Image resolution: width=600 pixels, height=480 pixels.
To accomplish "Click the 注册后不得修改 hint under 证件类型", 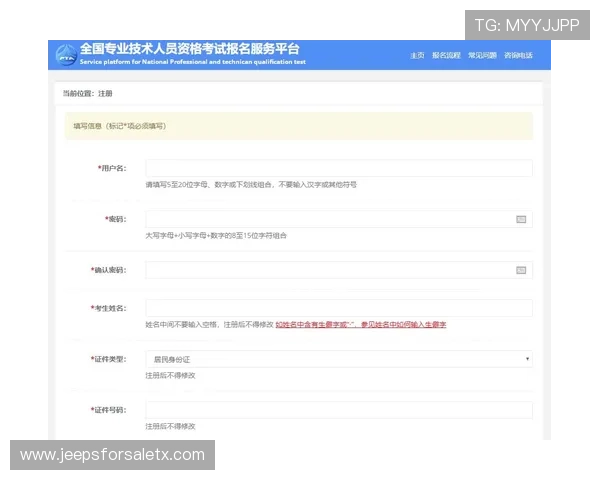I will [x=170, y=376].
